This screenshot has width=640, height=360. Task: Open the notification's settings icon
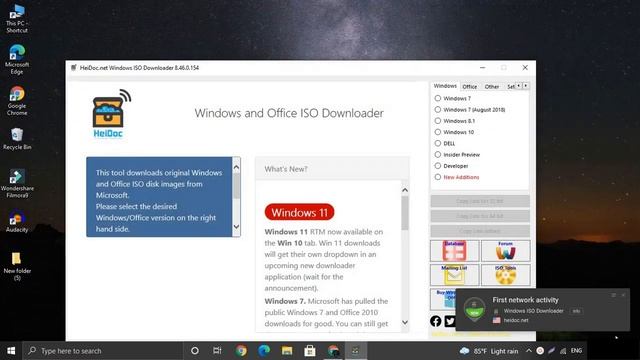click(x=613, y=295)
